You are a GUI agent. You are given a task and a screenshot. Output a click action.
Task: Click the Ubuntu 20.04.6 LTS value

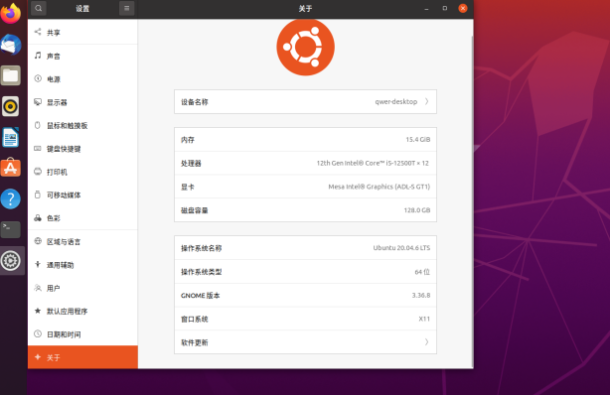401,248
